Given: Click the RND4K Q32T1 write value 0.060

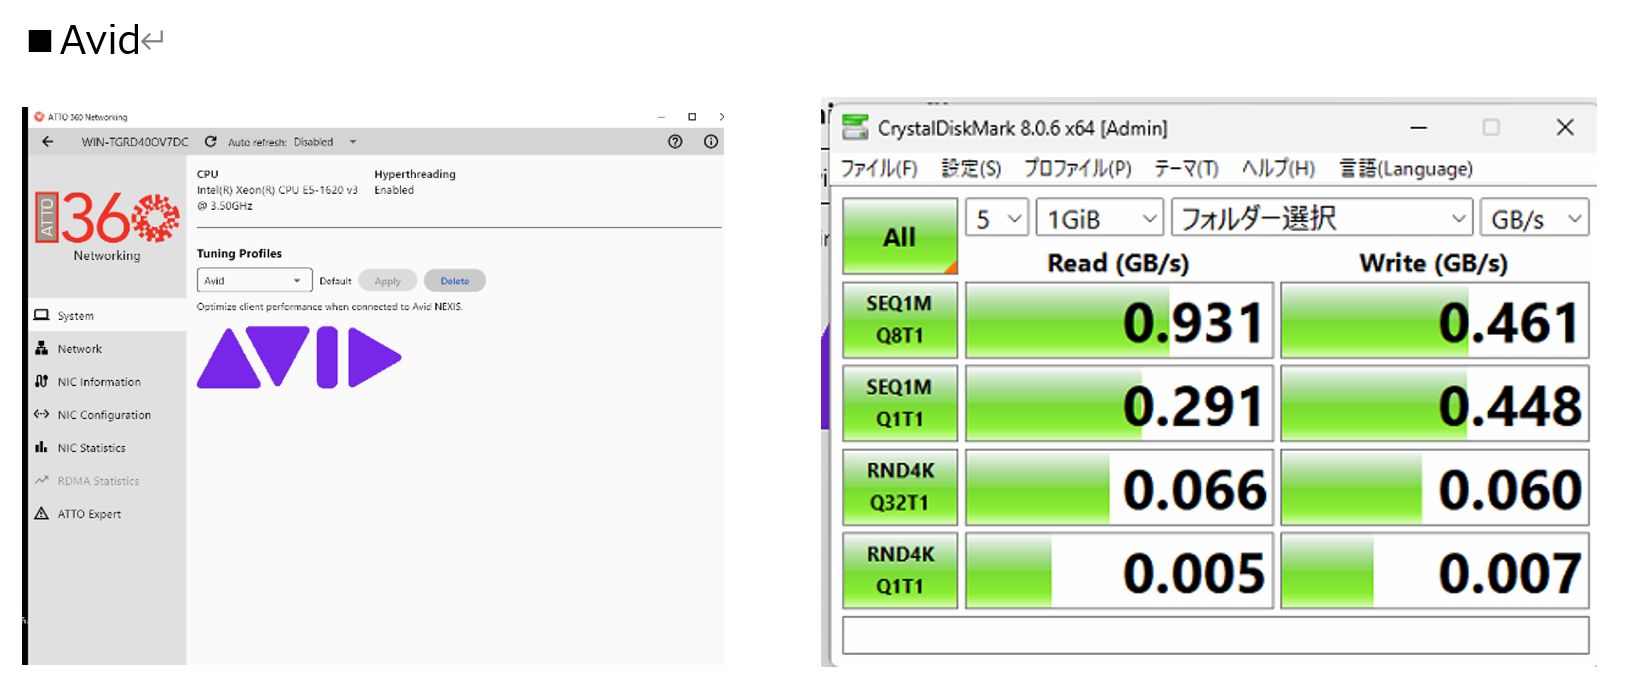Looking at the screenshot, I should click(x=1435, y=487).
